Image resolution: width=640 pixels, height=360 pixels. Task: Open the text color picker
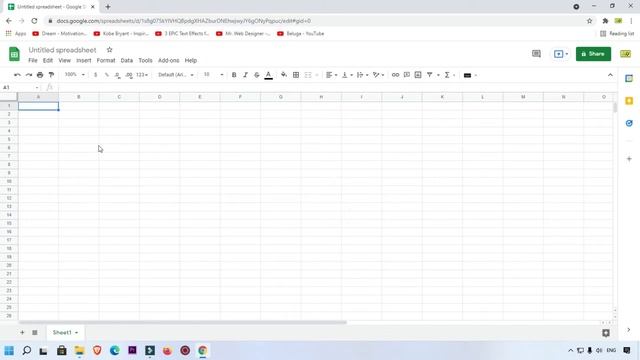tap(269, 75)
